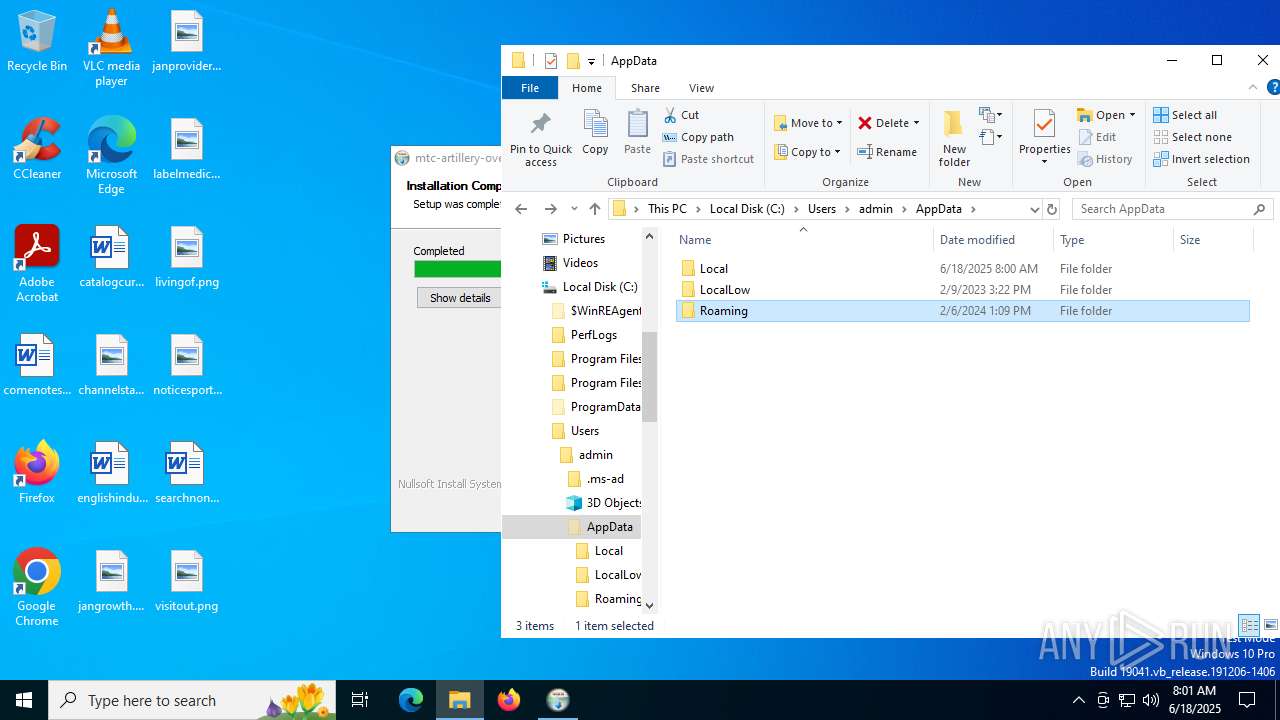This screenshot has height=720, width=1280.
Task: Refresh the AppData folder view
Action: click(x=1051, y=209)
